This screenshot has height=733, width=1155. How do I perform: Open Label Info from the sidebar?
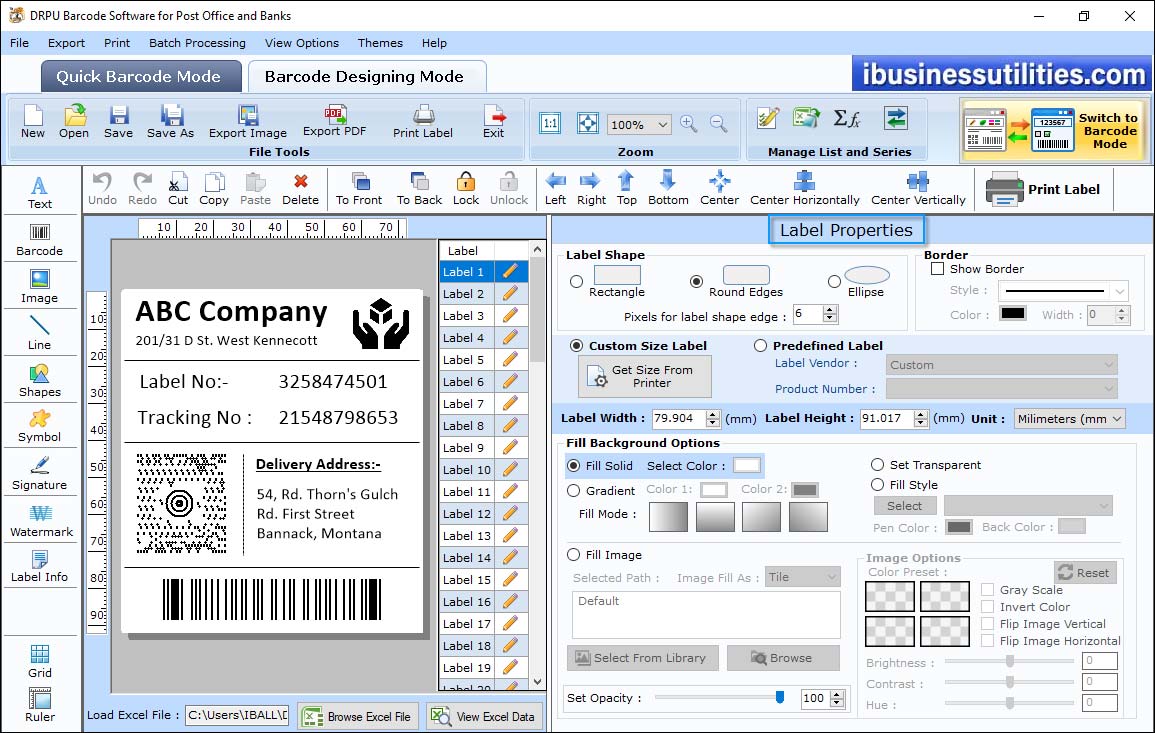40,567
